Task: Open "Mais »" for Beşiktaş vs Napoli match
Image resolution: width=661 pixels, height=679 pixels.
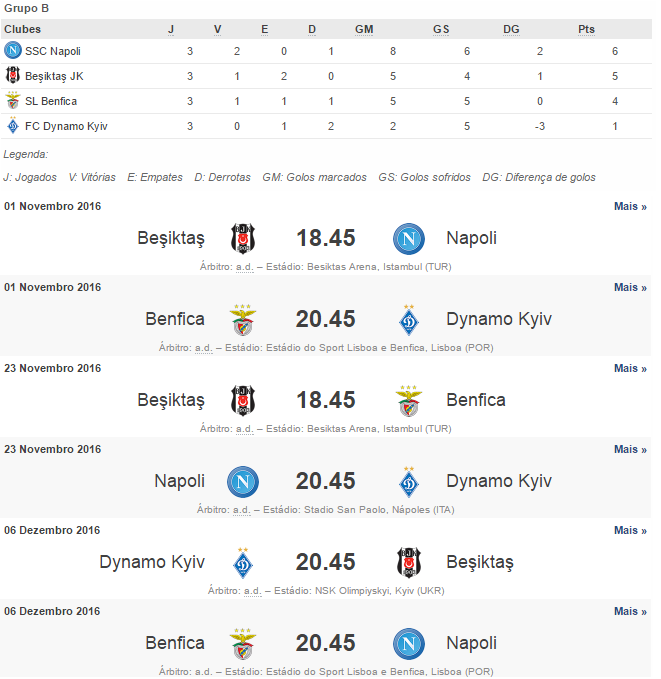Action: pyautogui.click(x=630, y=207)
